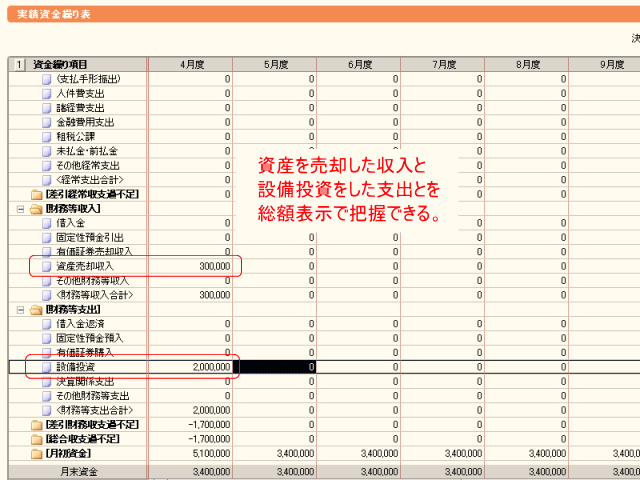Click the document icon beside 租税公課
Screen dimensions: 640x480
47,137
